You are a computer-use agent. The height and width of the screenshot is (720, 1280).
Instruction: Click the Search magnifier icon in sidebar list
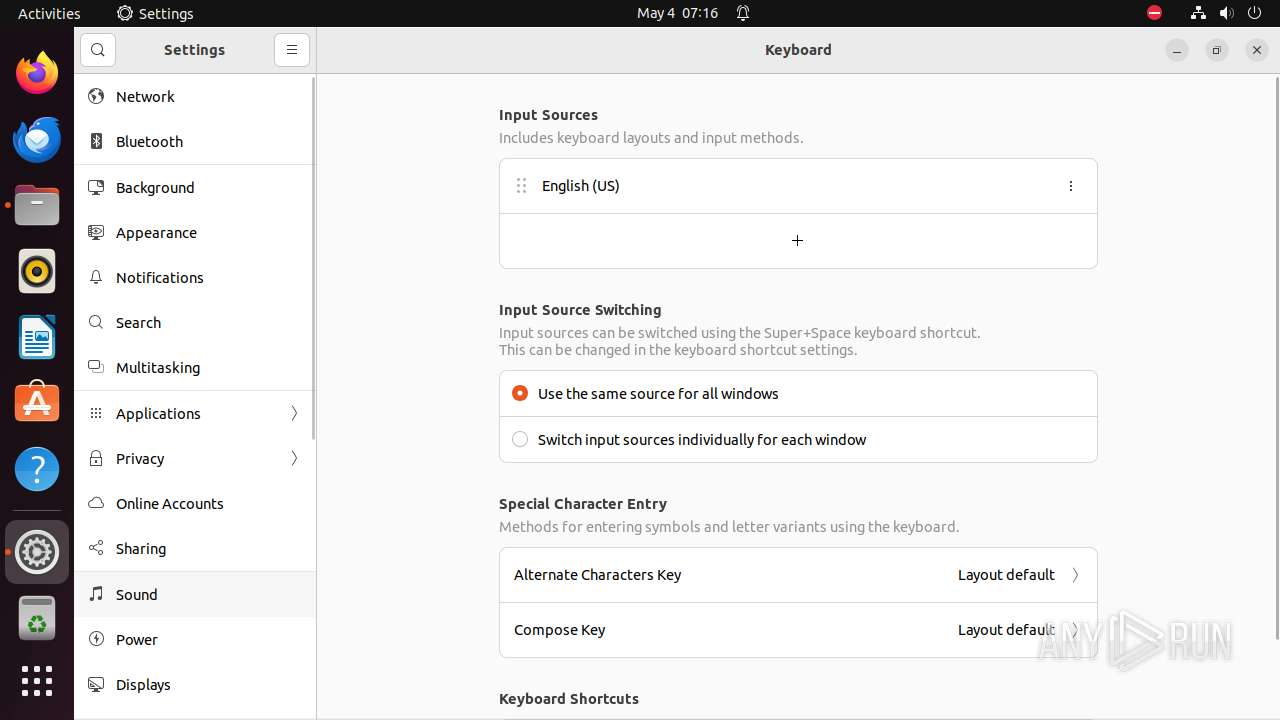[96, 322]
